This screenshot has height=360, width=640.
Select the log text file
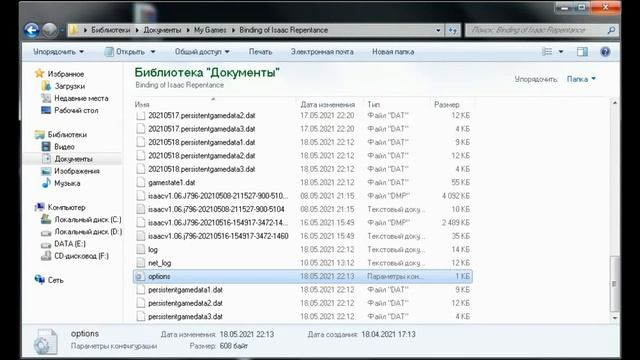(302, 249)
